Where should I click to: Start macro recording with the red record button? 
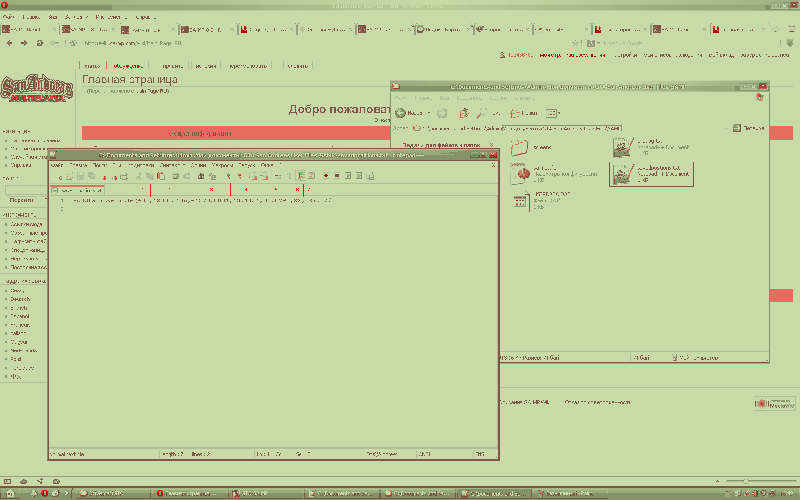point(325,176)
